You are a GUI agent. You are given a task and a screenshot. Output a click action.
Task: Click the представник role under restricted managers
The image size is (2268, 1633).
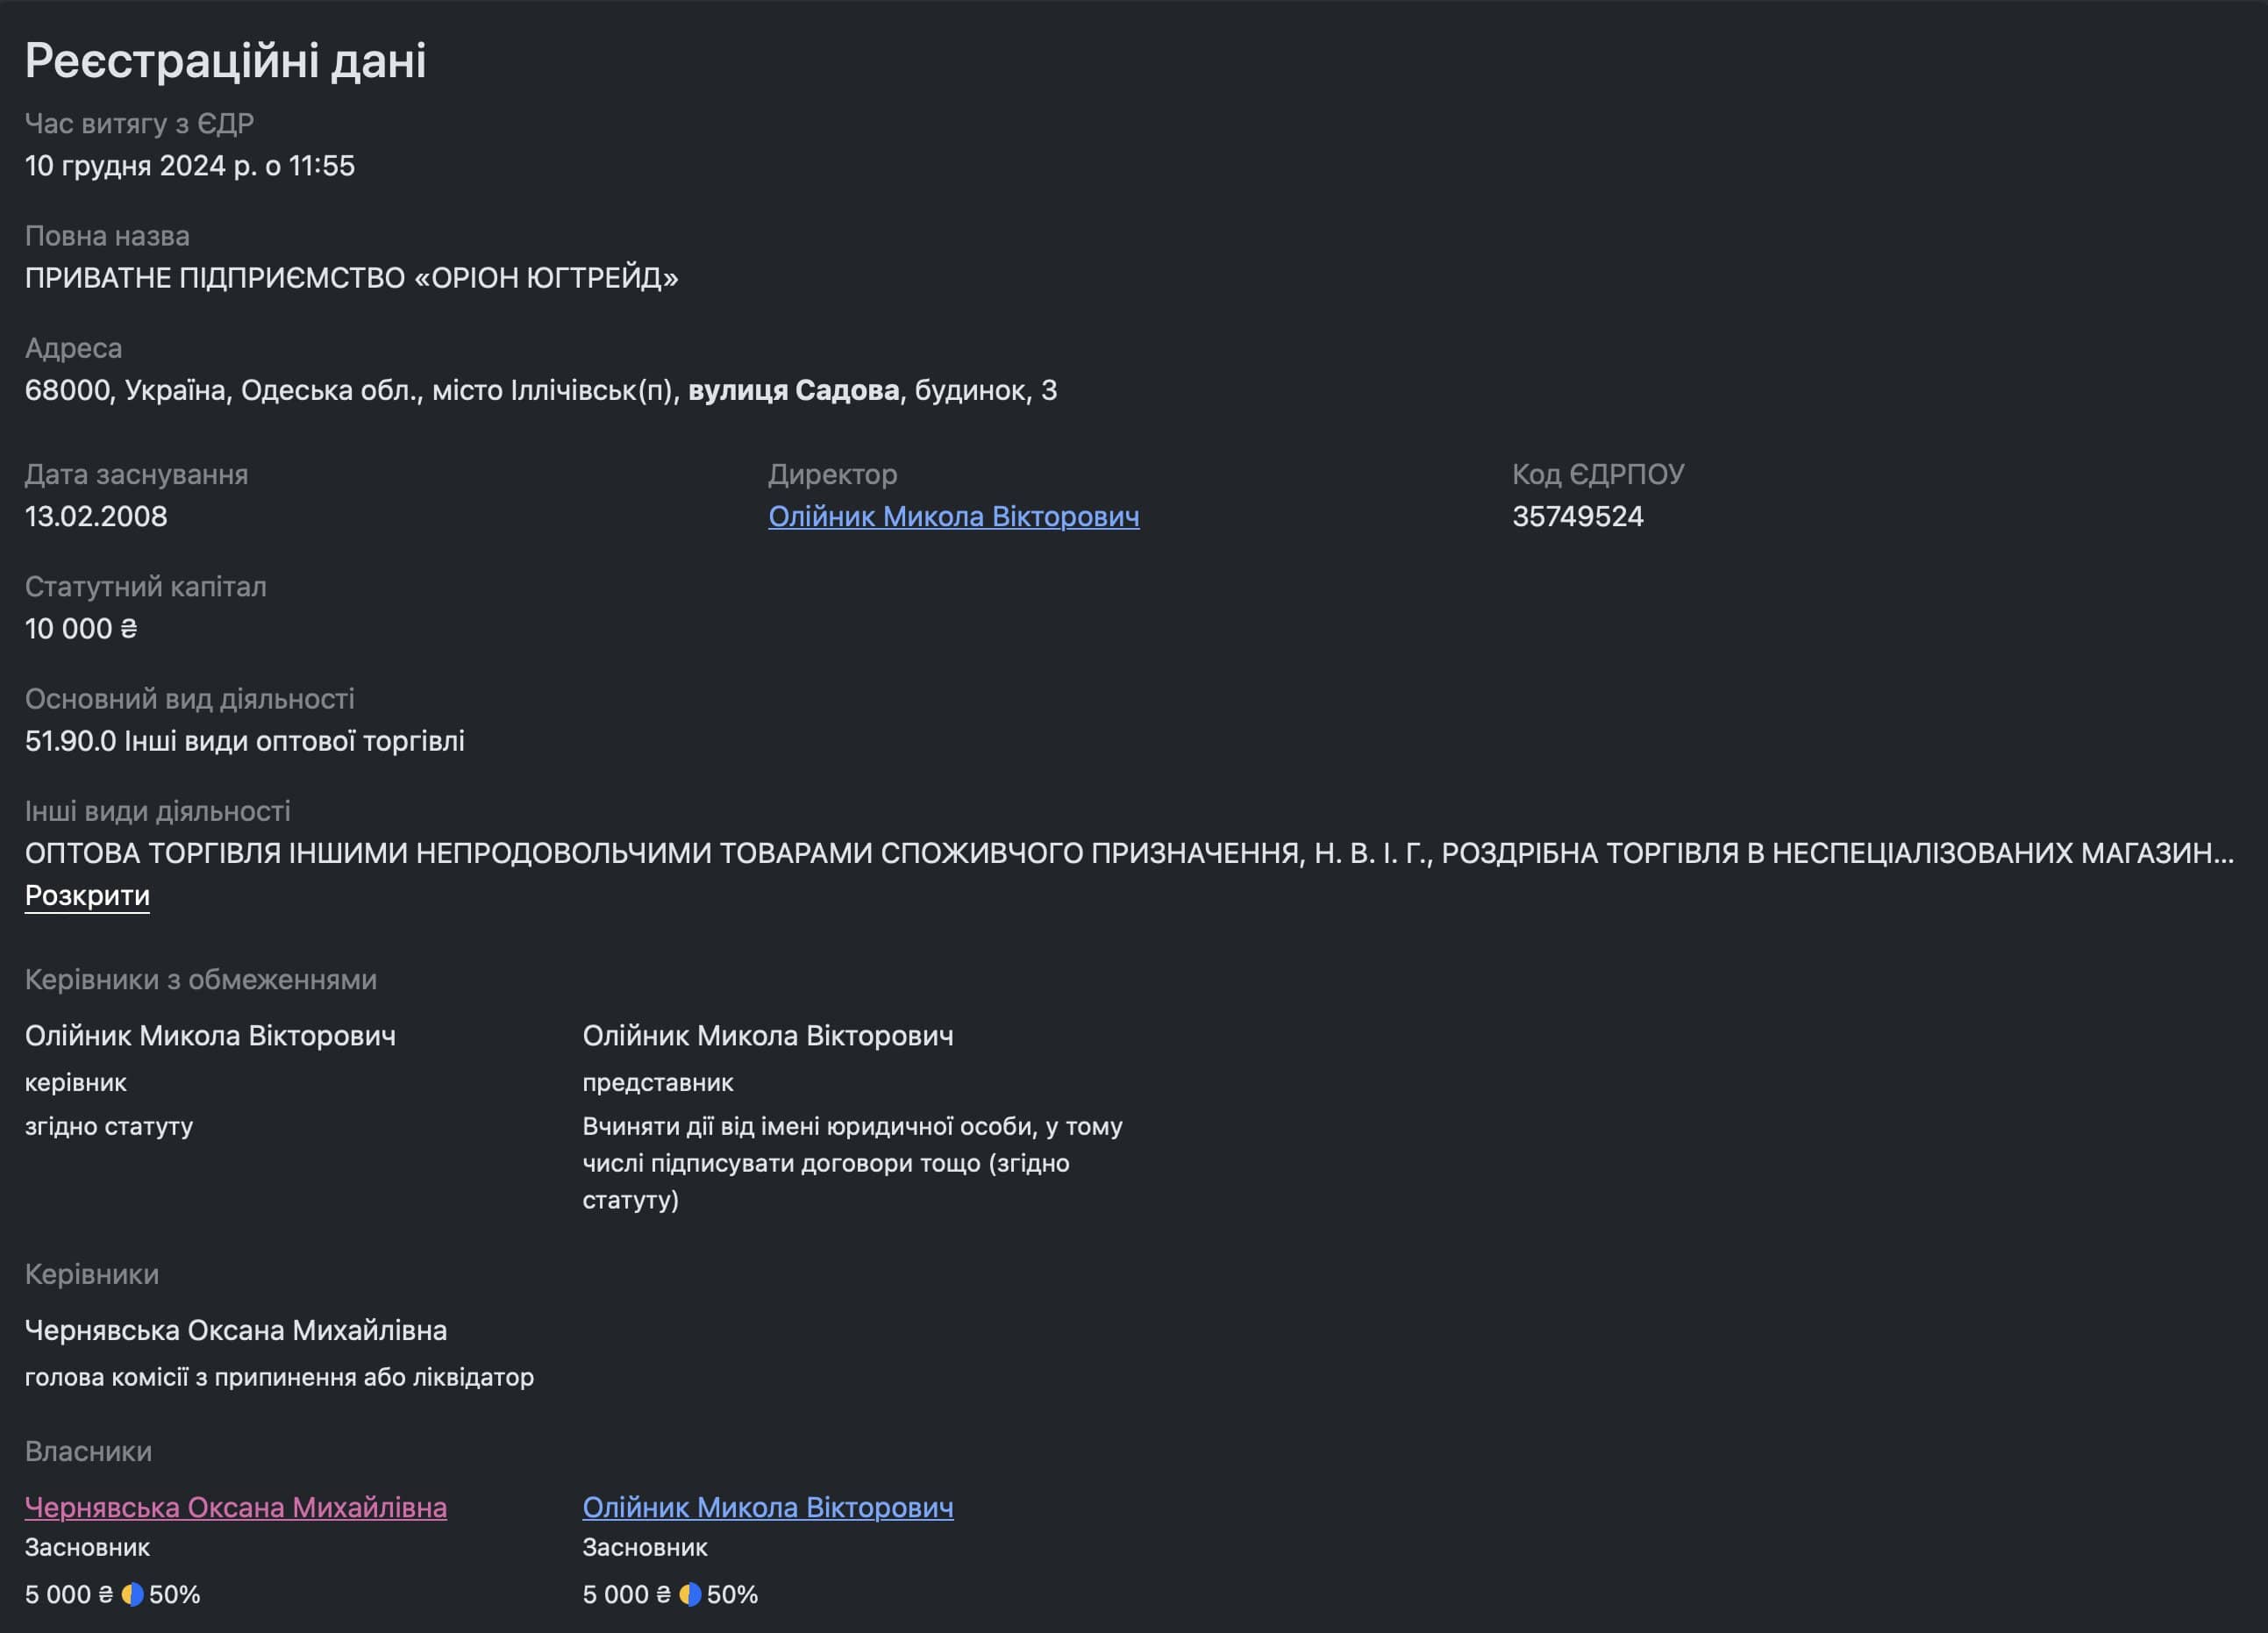coord(658,1082)
